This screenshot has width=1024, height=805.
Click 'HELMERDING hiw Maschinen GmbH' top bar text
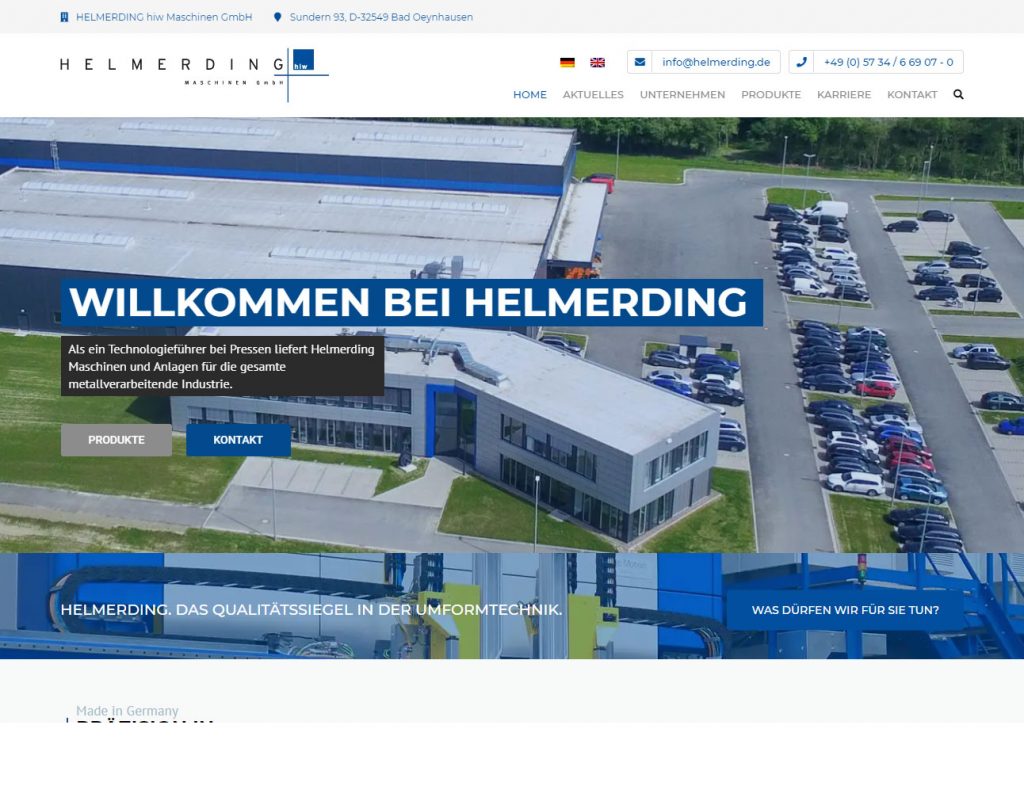coord(164,17)
